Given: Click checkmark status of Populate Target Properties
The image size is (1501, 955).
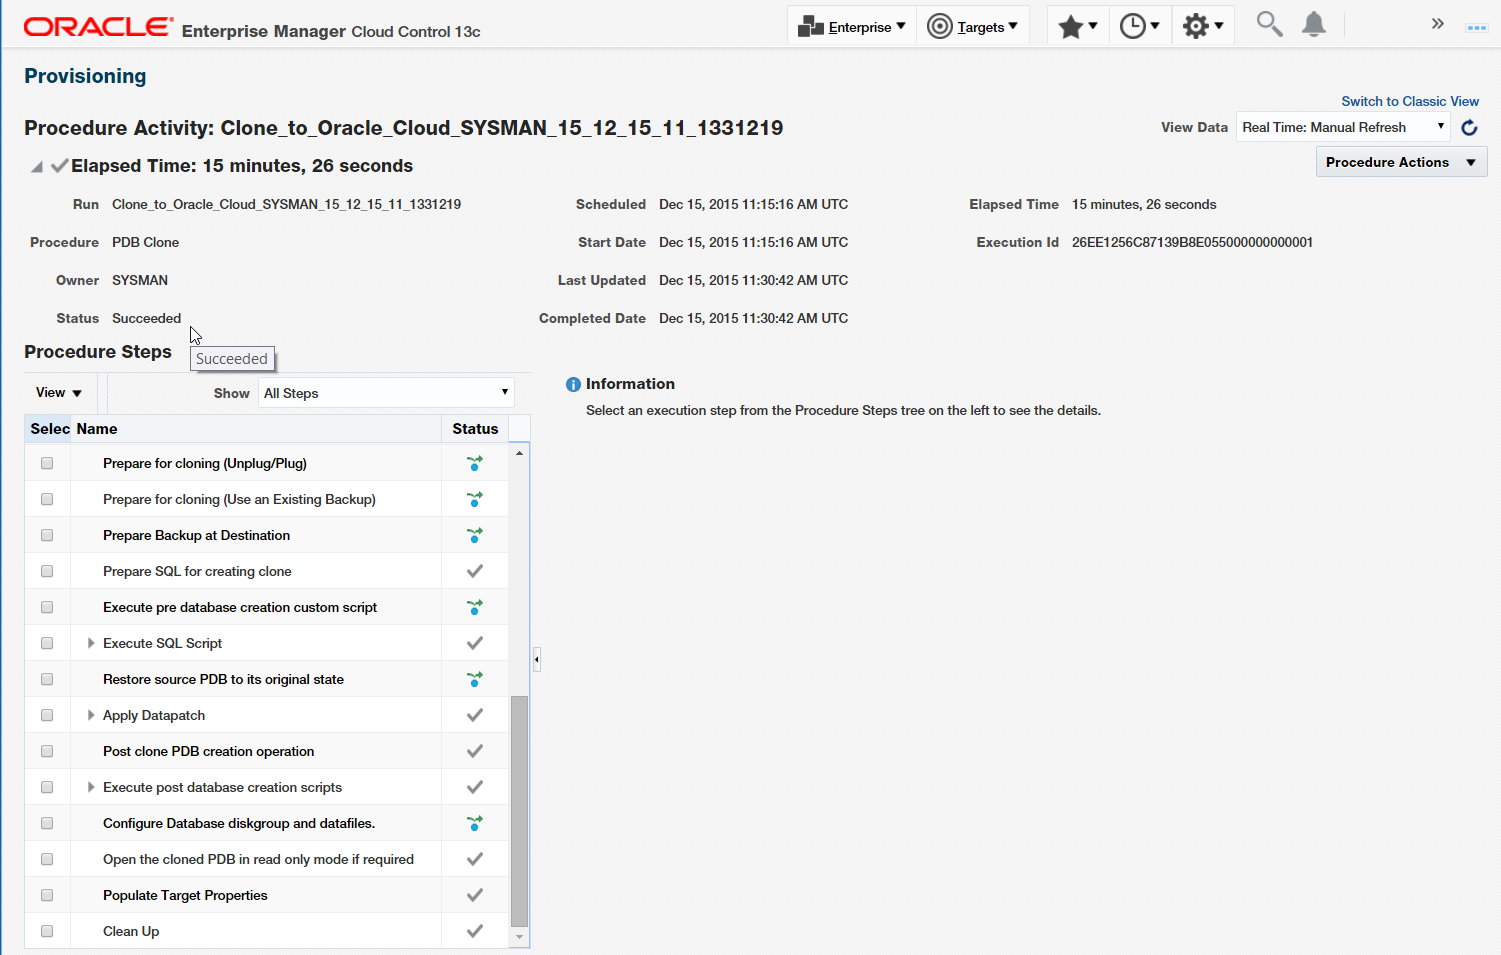Looking at the screenshot, I should point(475,895).
